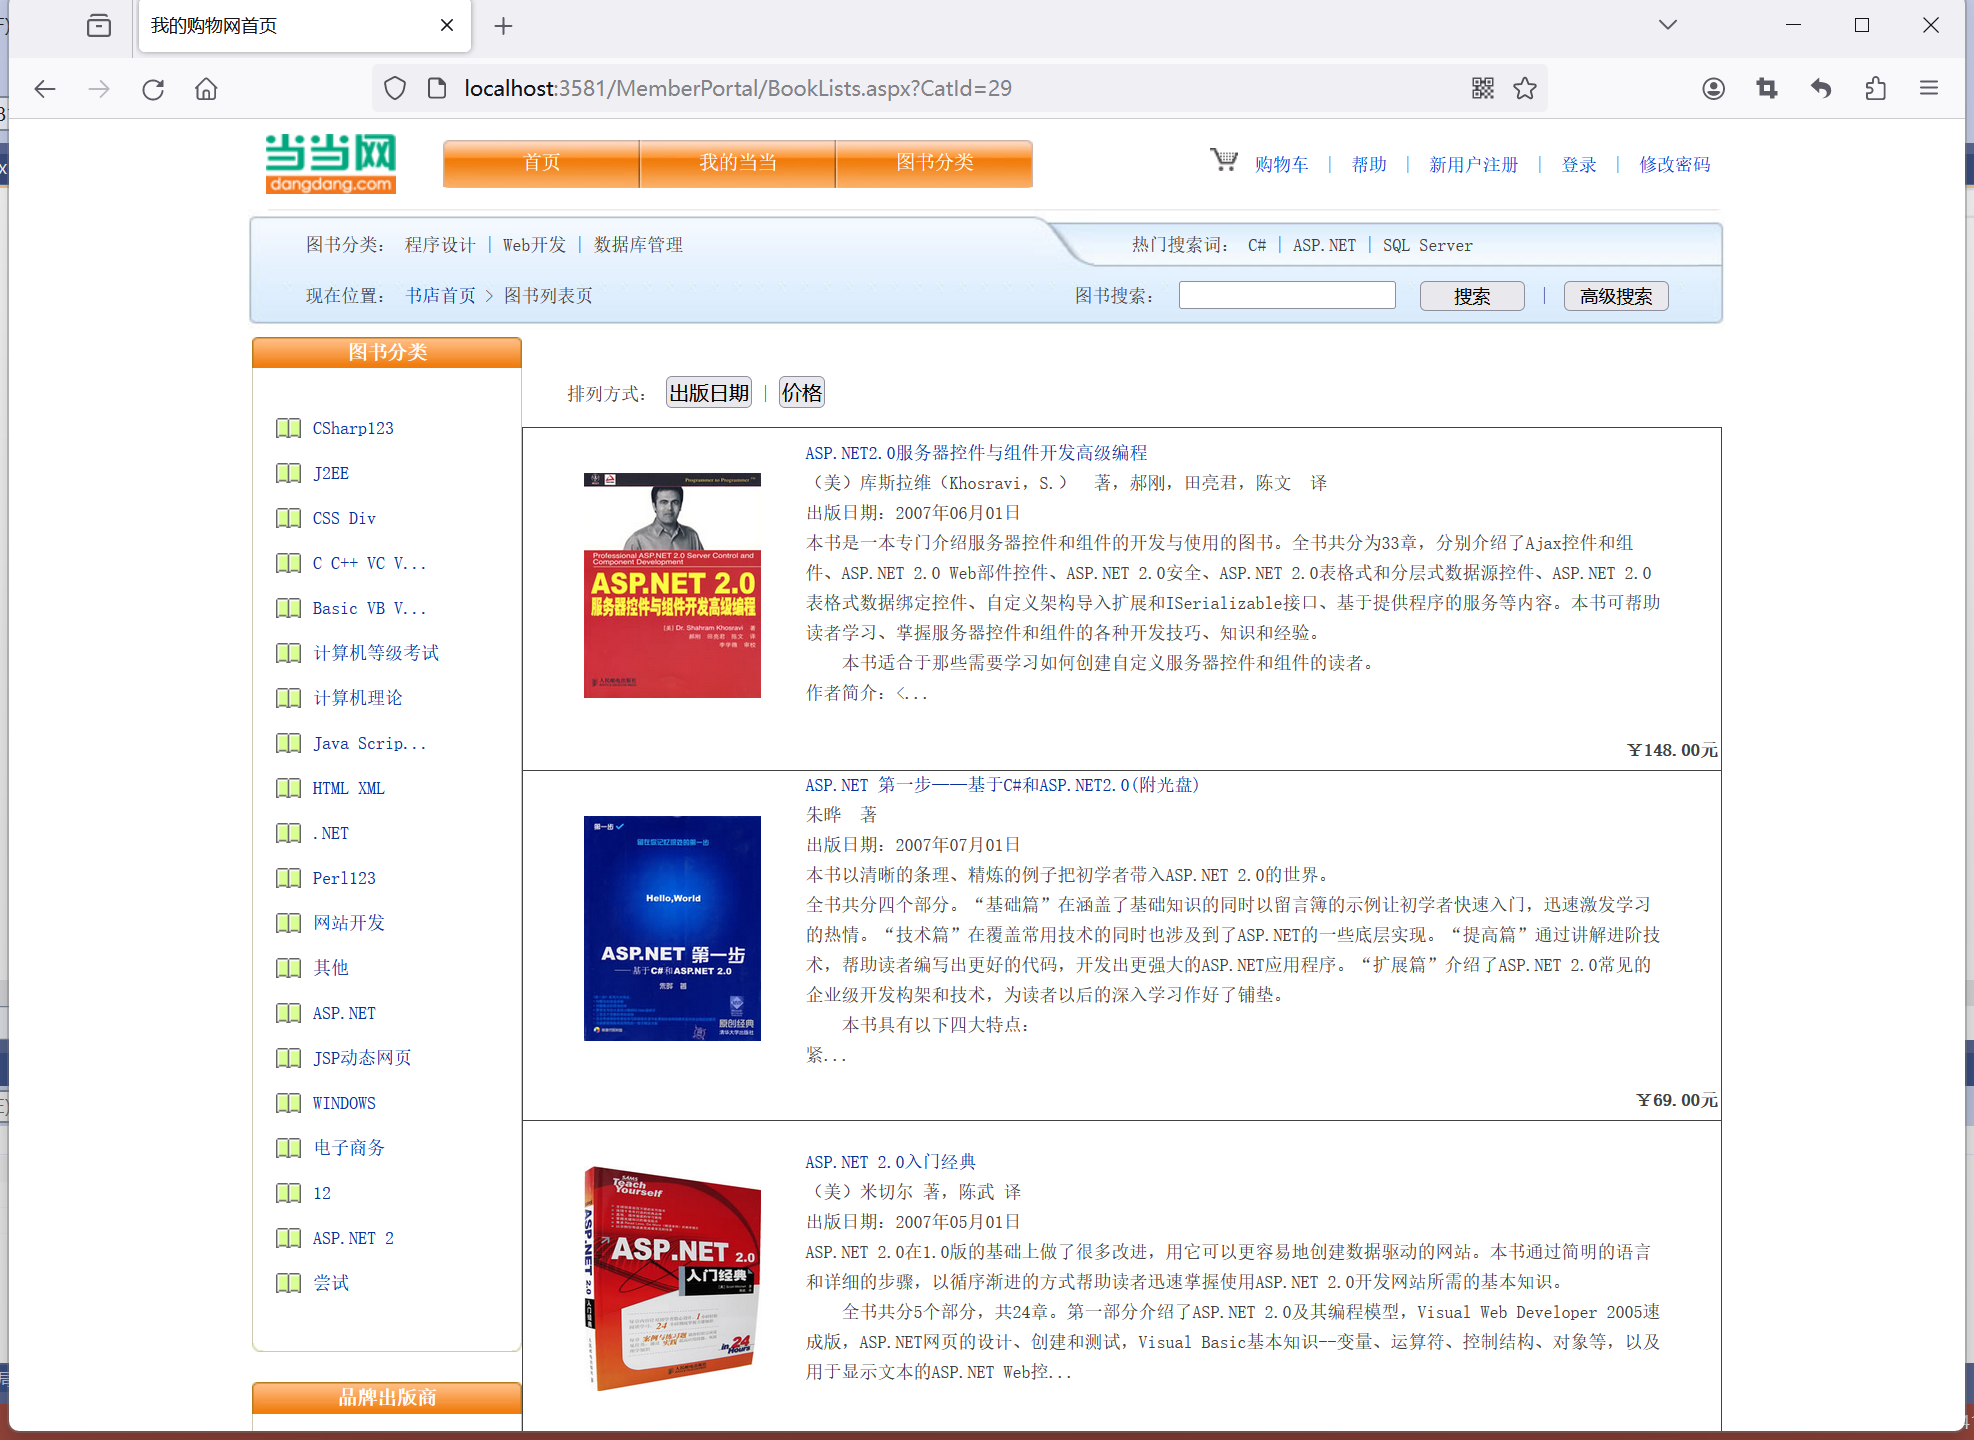
Task: Sort books by 出版日期 button
Action: [x=709, y=393]
